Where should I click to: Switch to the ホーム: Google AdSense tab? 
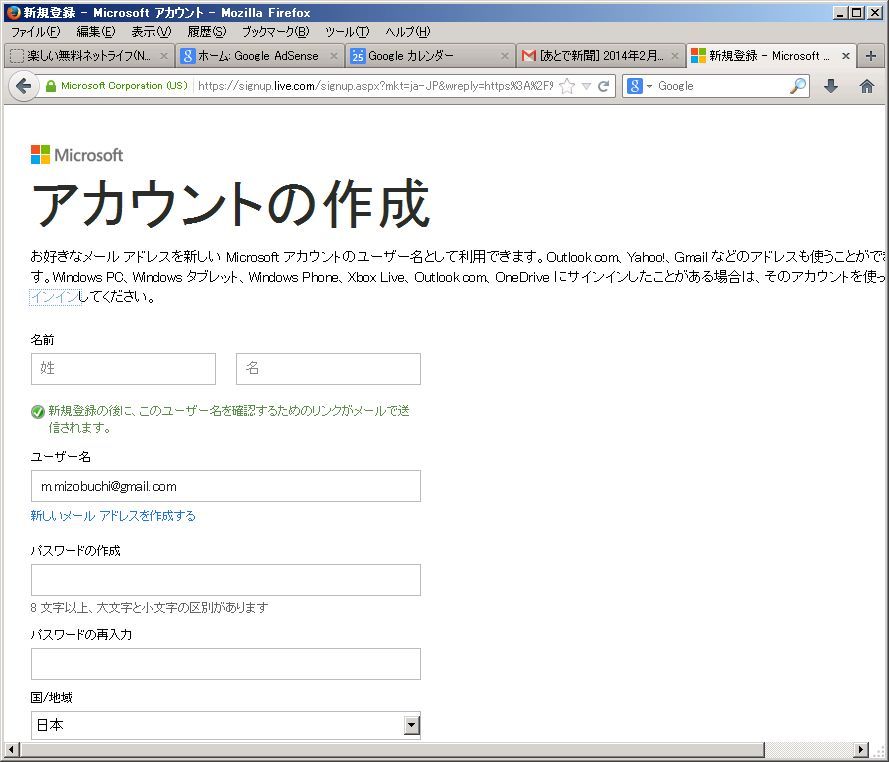click(260, 56)
